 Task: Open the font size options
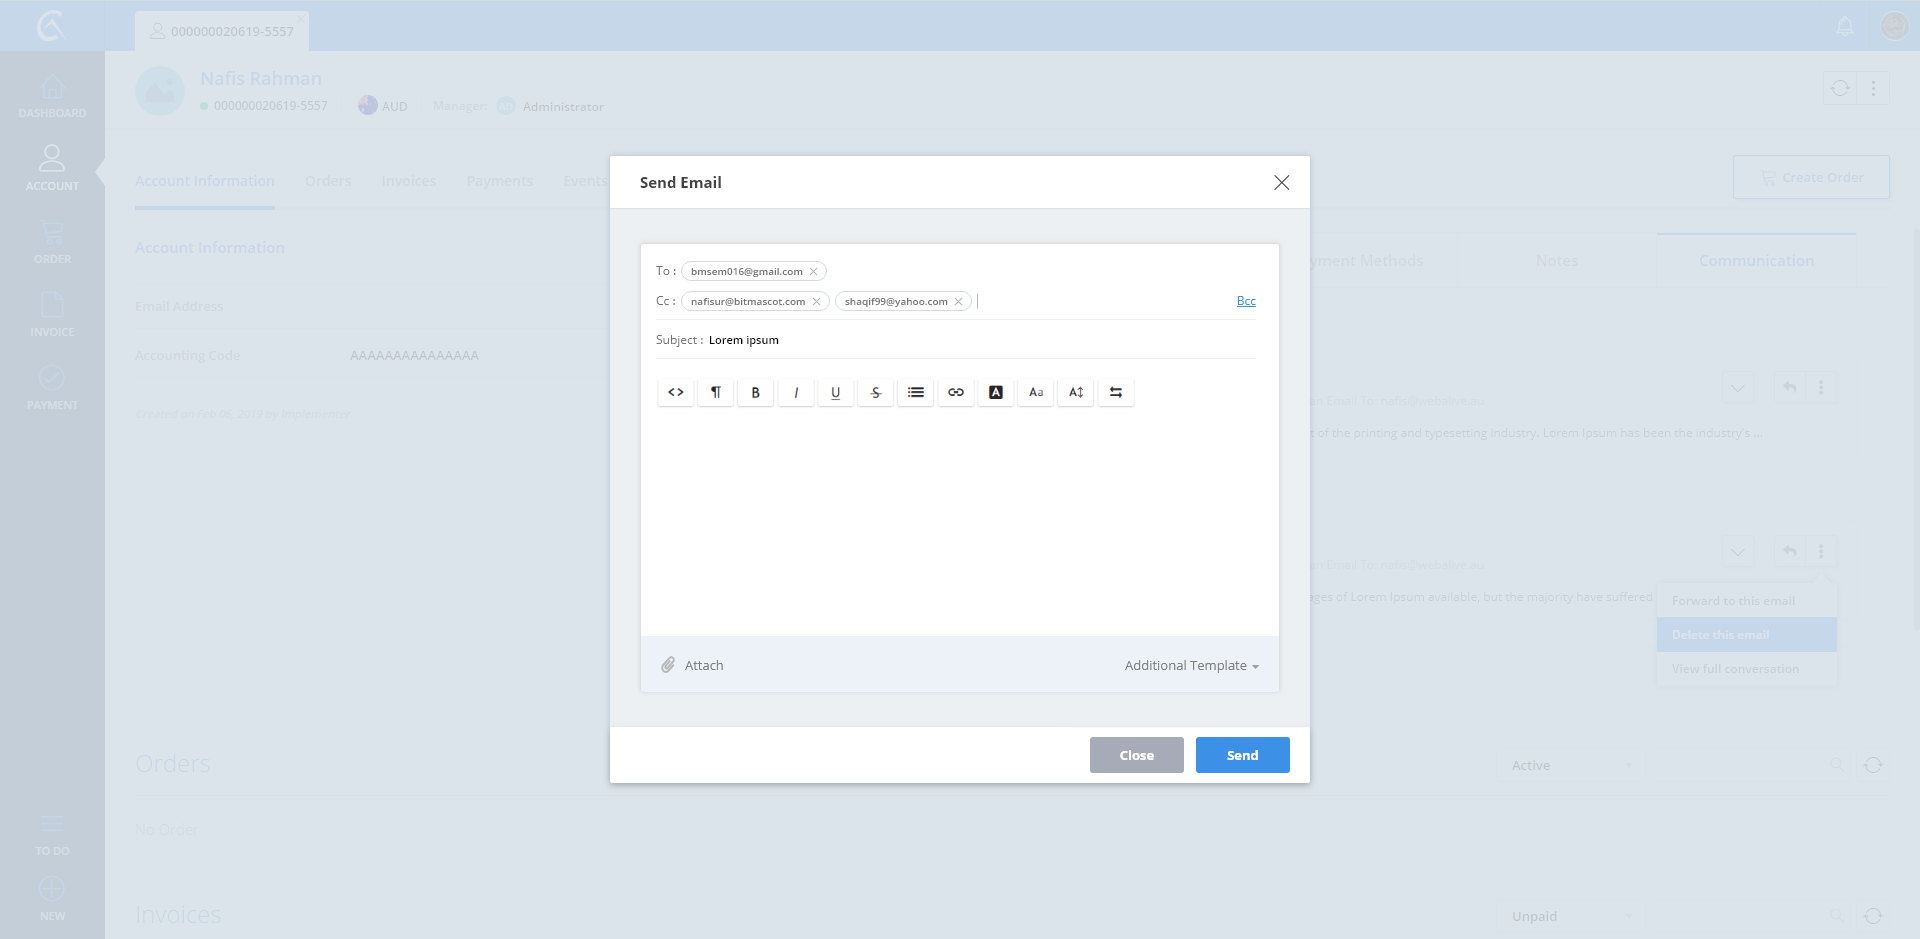[x=1076, y=392]
